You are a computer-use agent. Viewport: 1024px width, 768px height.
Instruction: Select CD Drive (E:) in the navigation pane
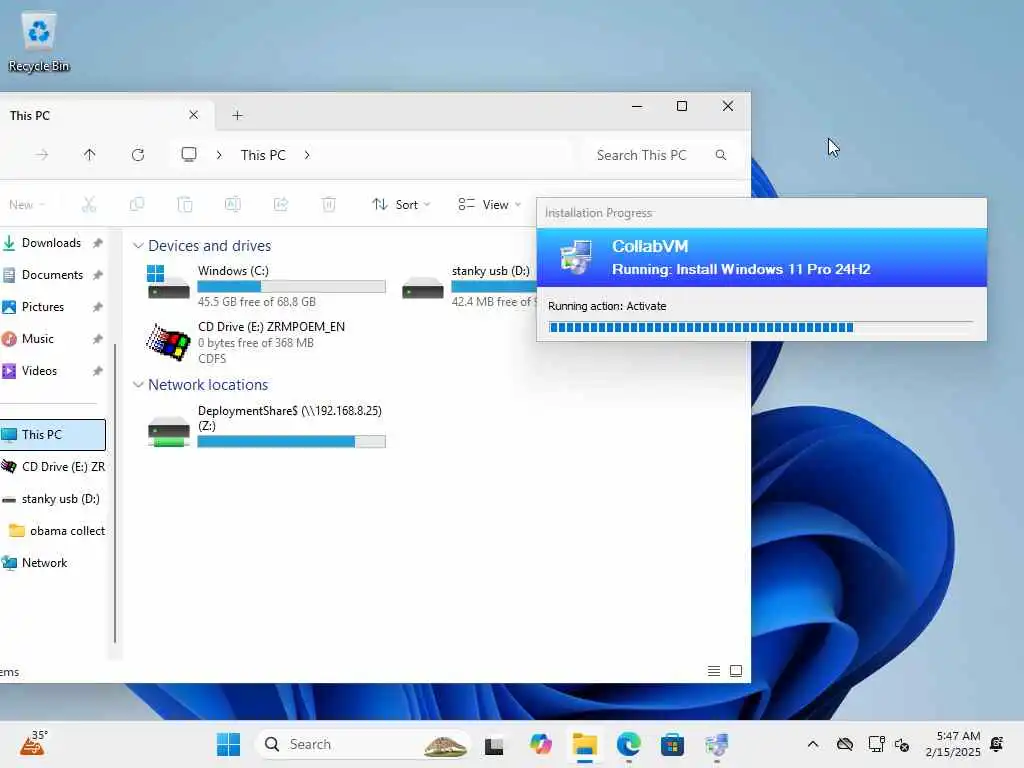52,467
